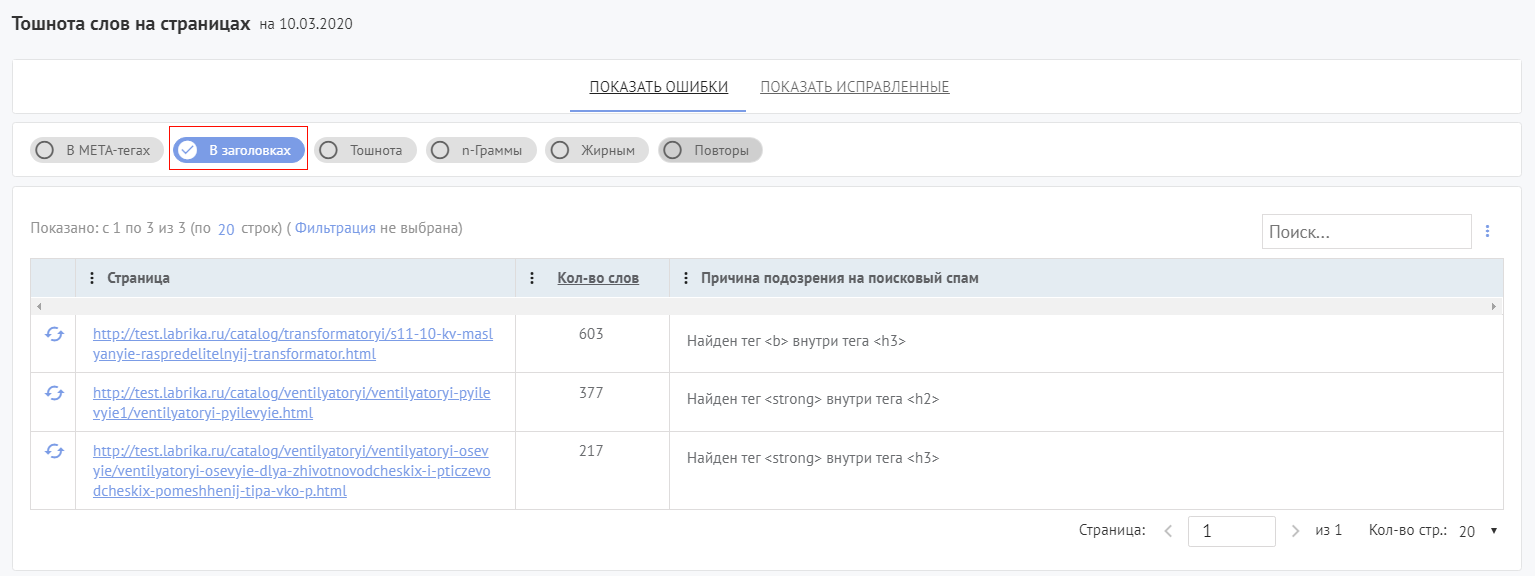The width and height of the screenshot is (1535, 576).
Task: Open the Причина подозрения column menu dots
Action: pyautogui.click(x=686, y=278)
